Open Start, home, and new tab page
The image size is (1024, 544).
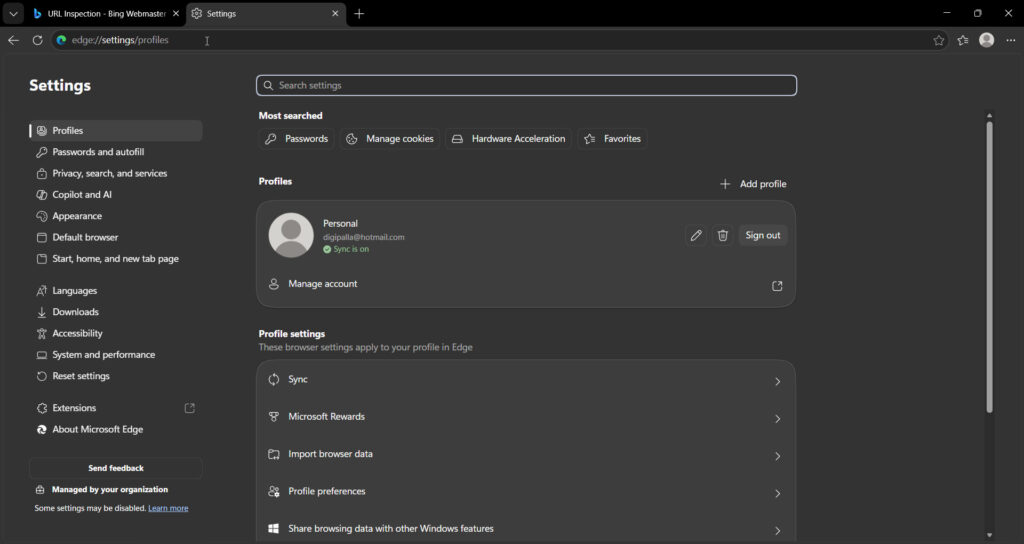coord(116,259)
